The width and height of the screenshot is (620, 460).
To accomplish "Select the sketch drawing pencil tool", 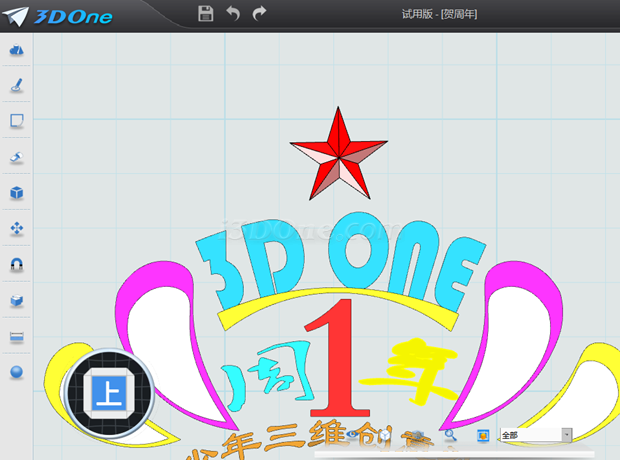I will coord(16,86).
